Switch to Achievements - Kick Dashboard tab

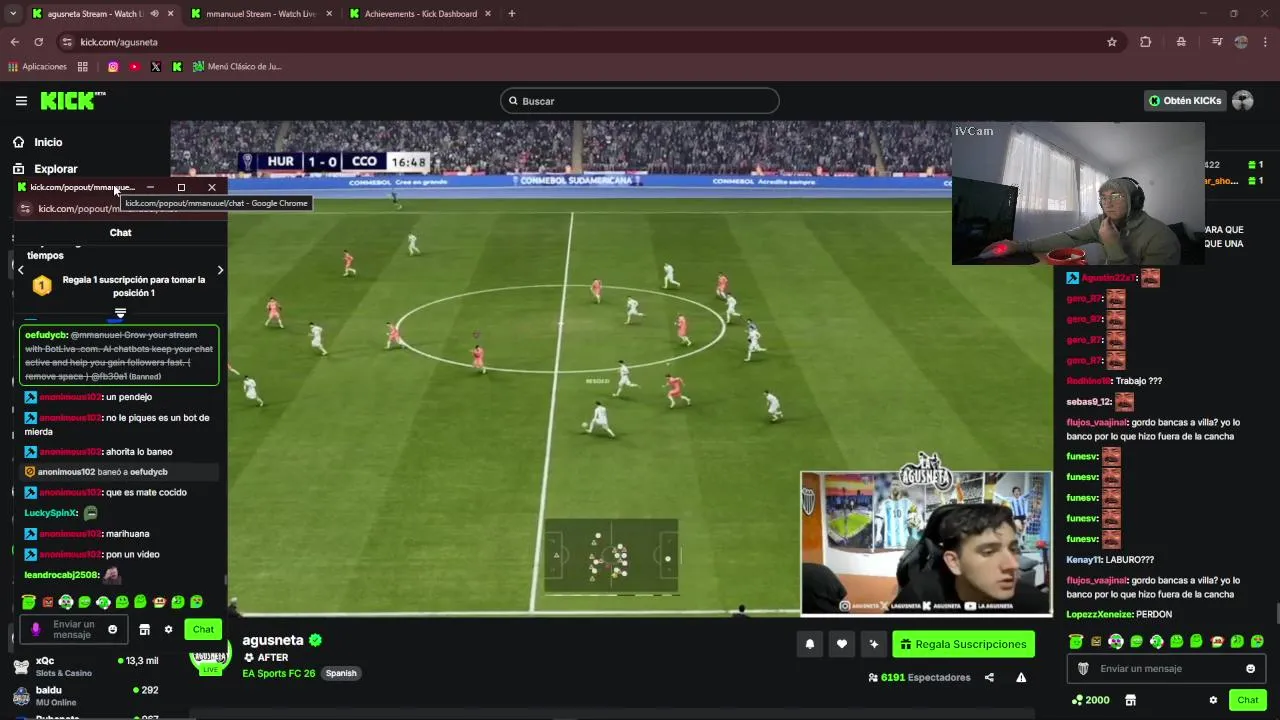(x=420, y=14)
